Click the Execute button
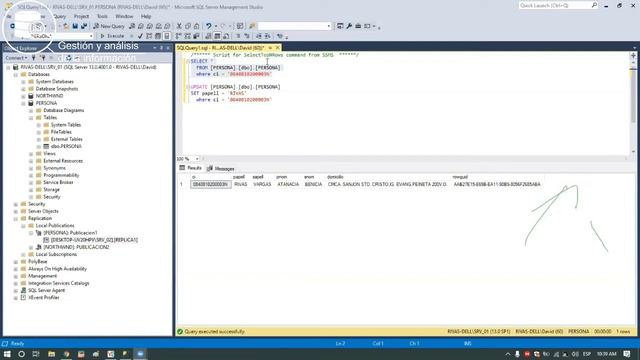640x360 pixels. [112, 36]
